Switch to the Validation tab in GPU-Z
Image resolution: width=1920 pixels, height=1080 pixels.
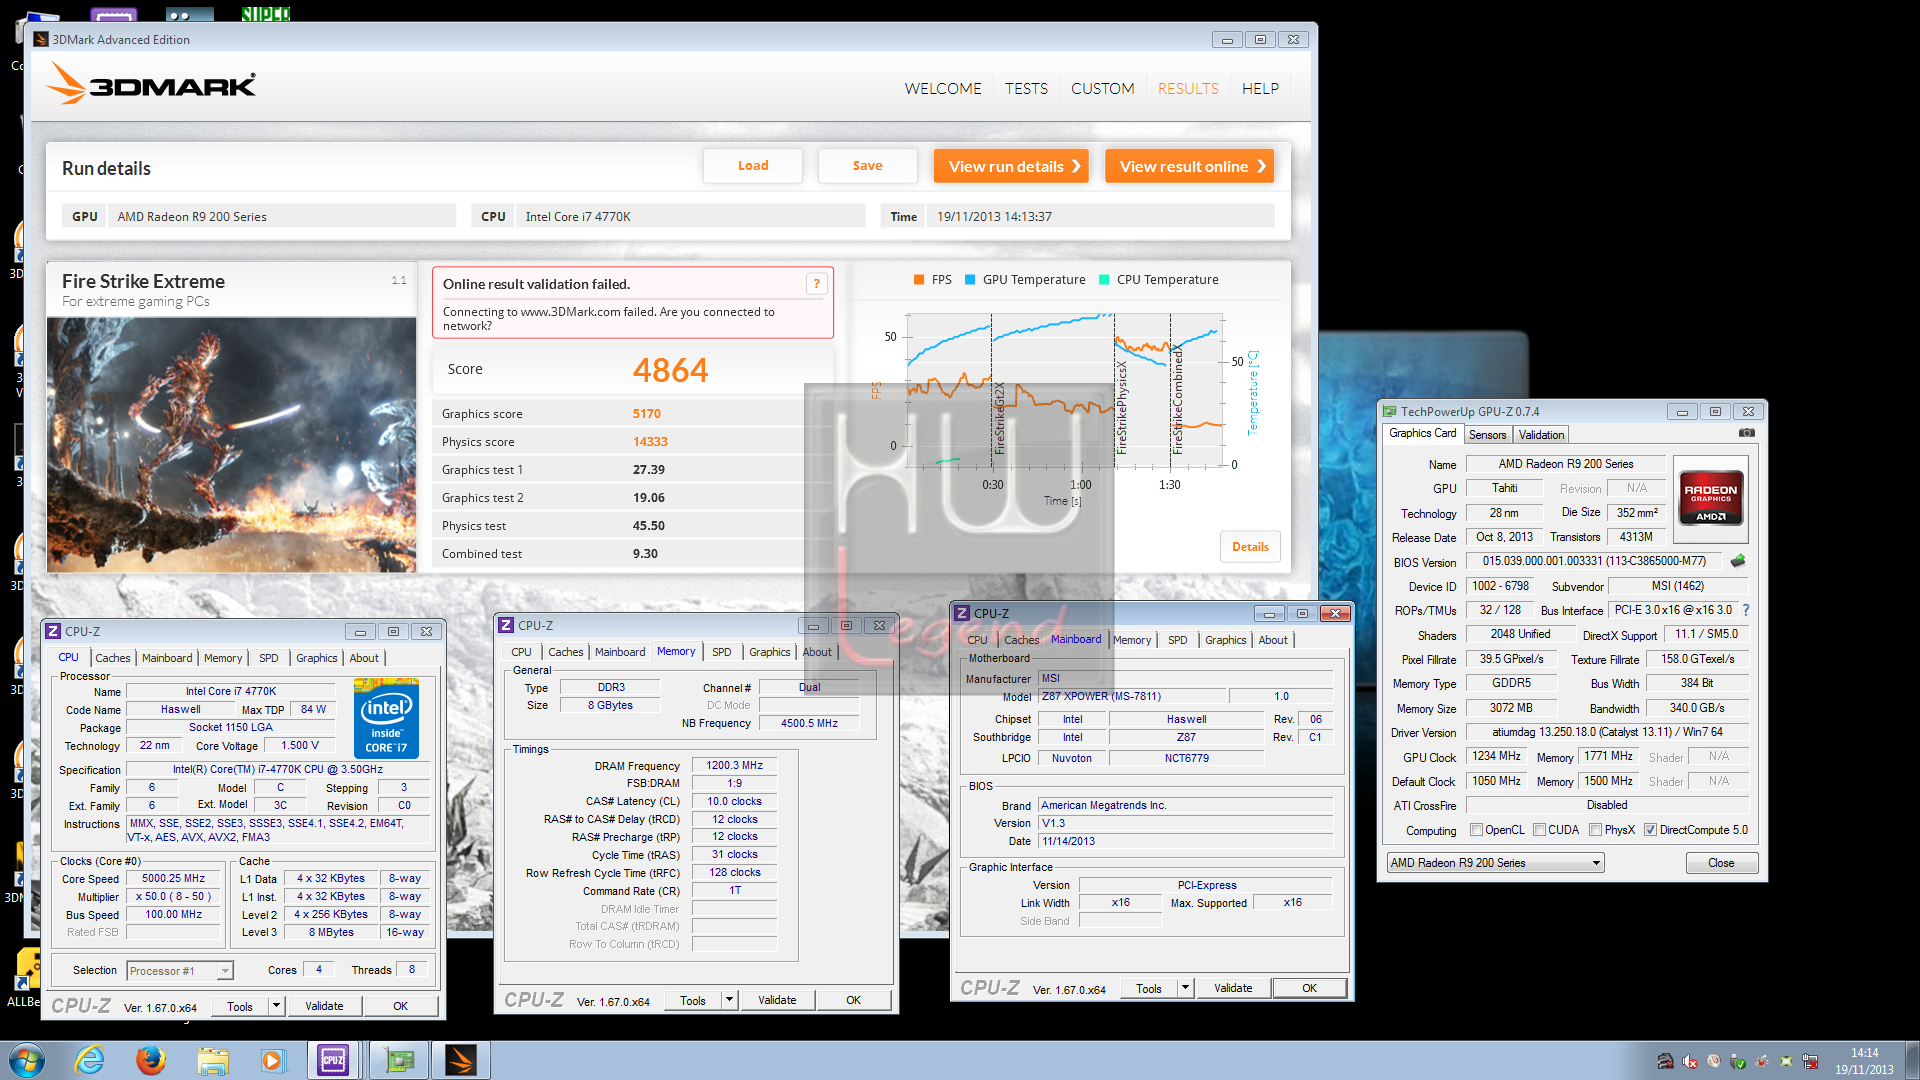pyautogui.click(x=1541, y=435)
